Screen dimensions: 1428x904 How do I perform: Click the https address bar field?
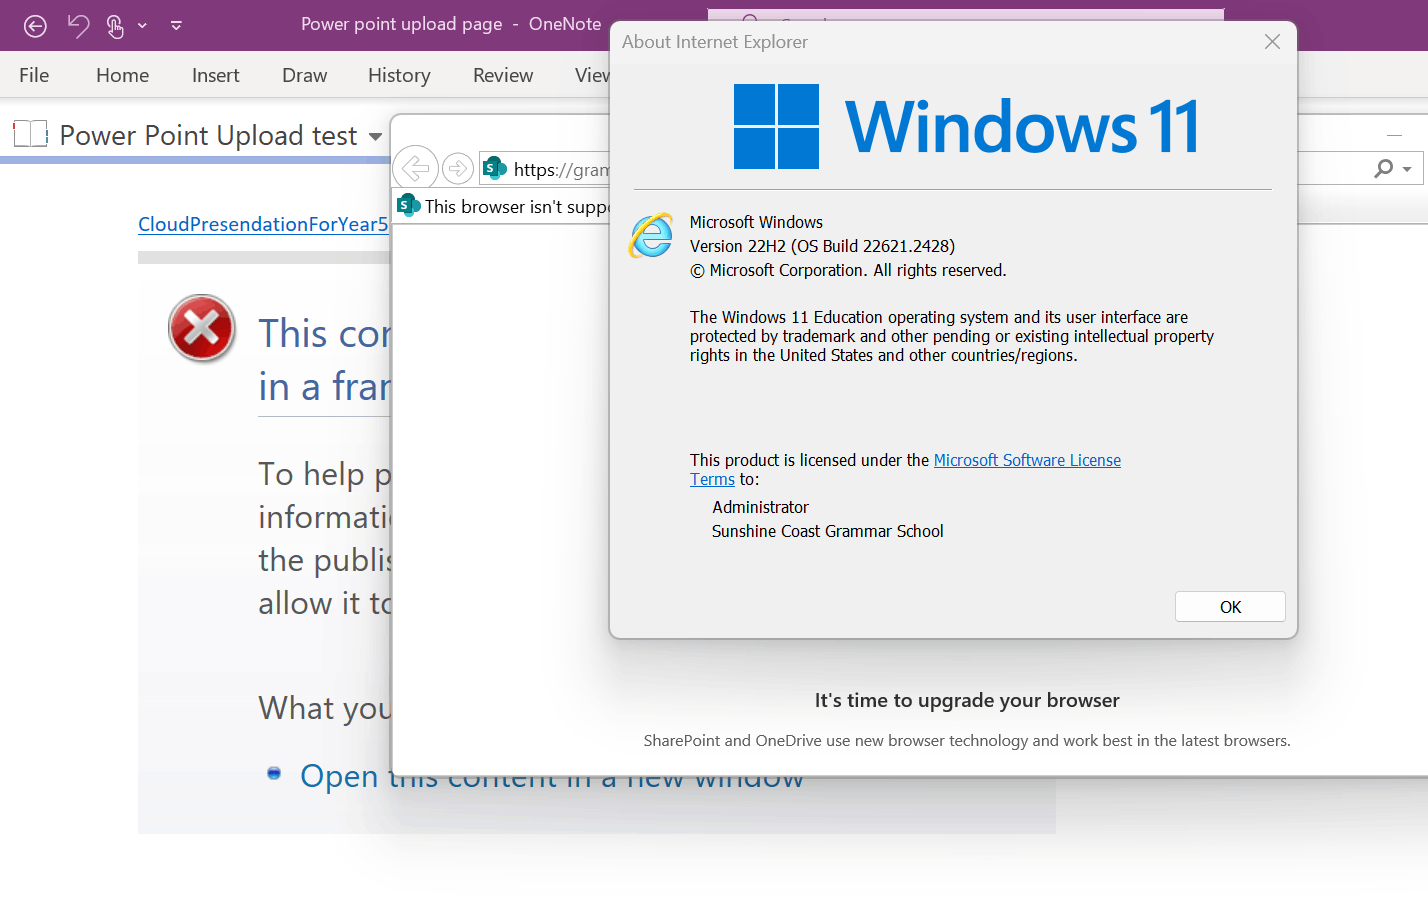coord(545,169)
